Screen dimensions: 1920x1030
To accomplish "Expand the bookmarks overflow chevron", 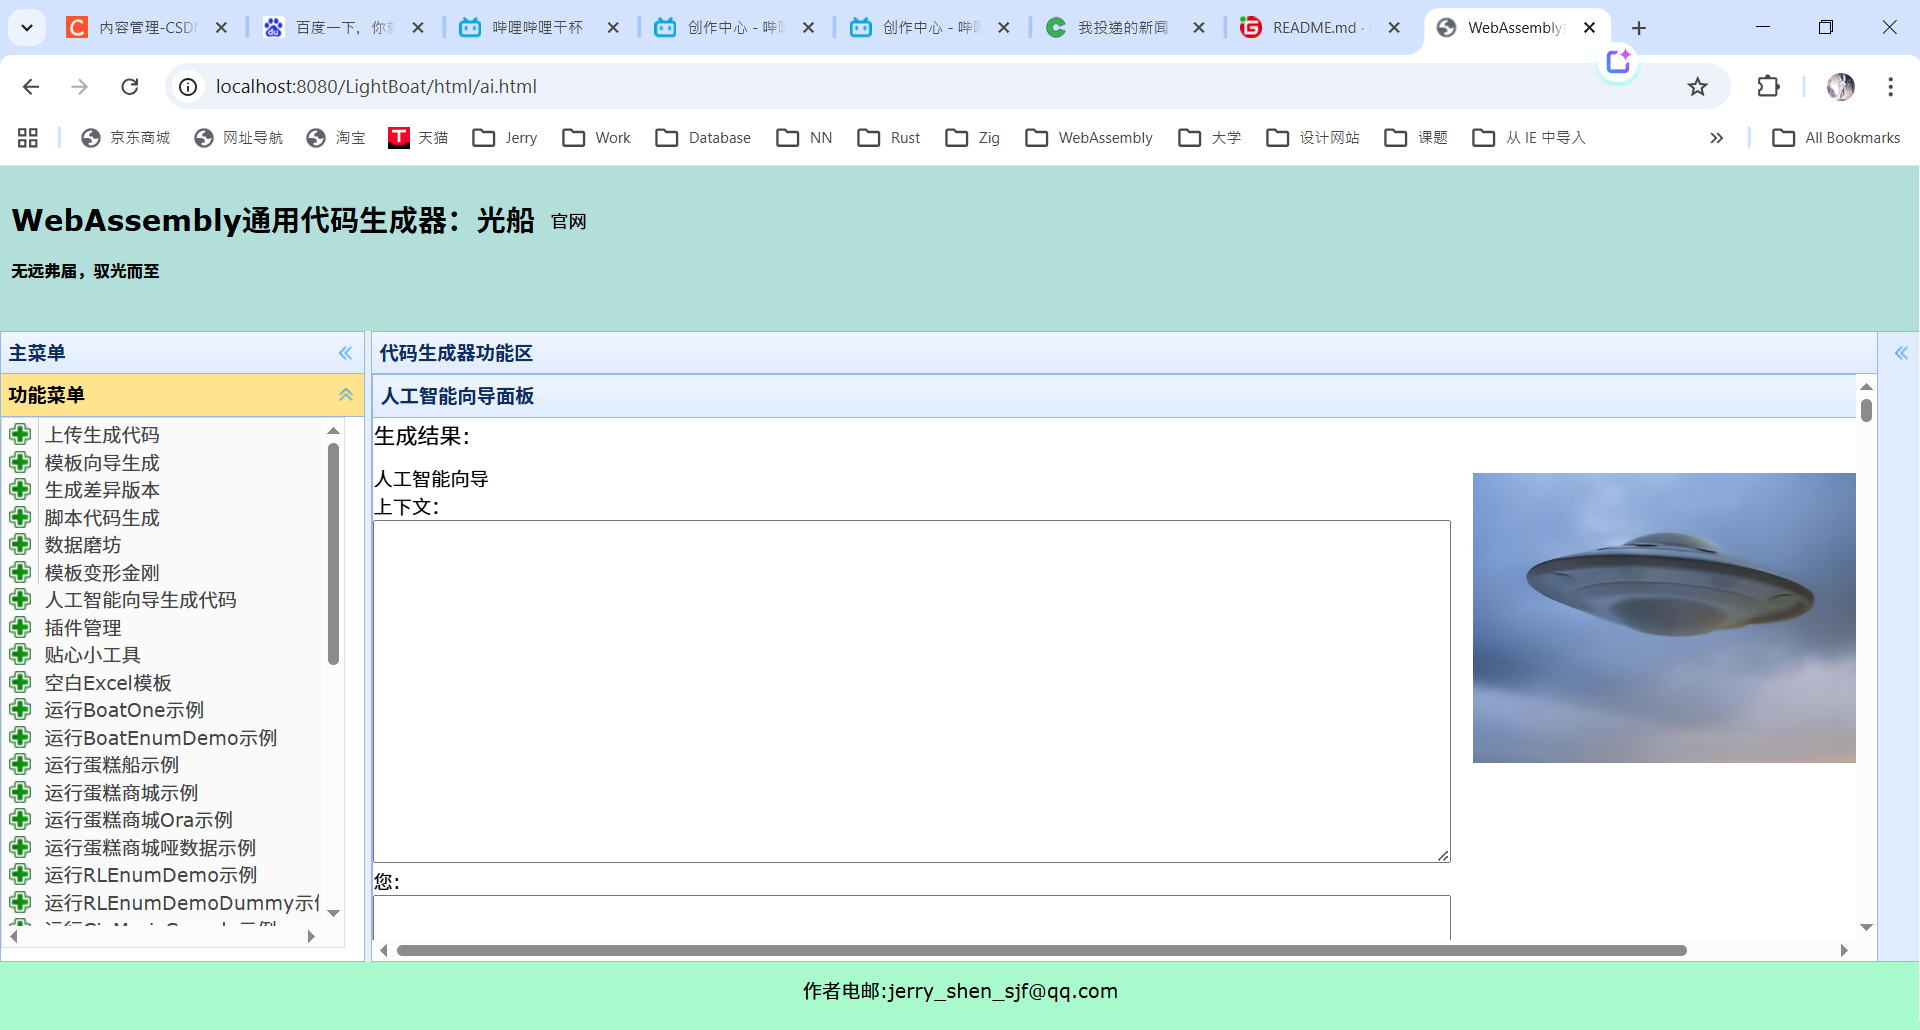I will coord(1717,137).
